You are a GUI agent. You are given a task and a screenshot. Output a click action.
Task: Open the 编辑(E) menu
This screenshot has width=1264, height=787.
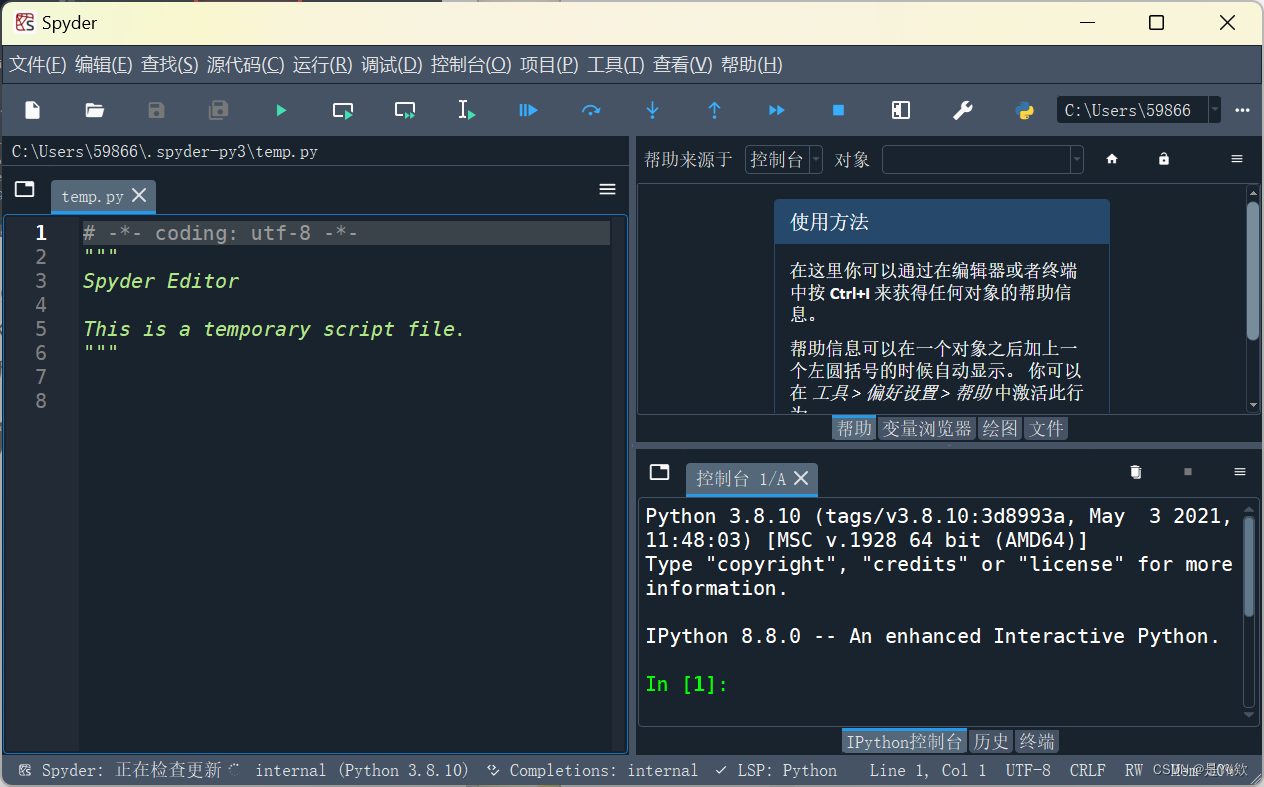[104, 65]
